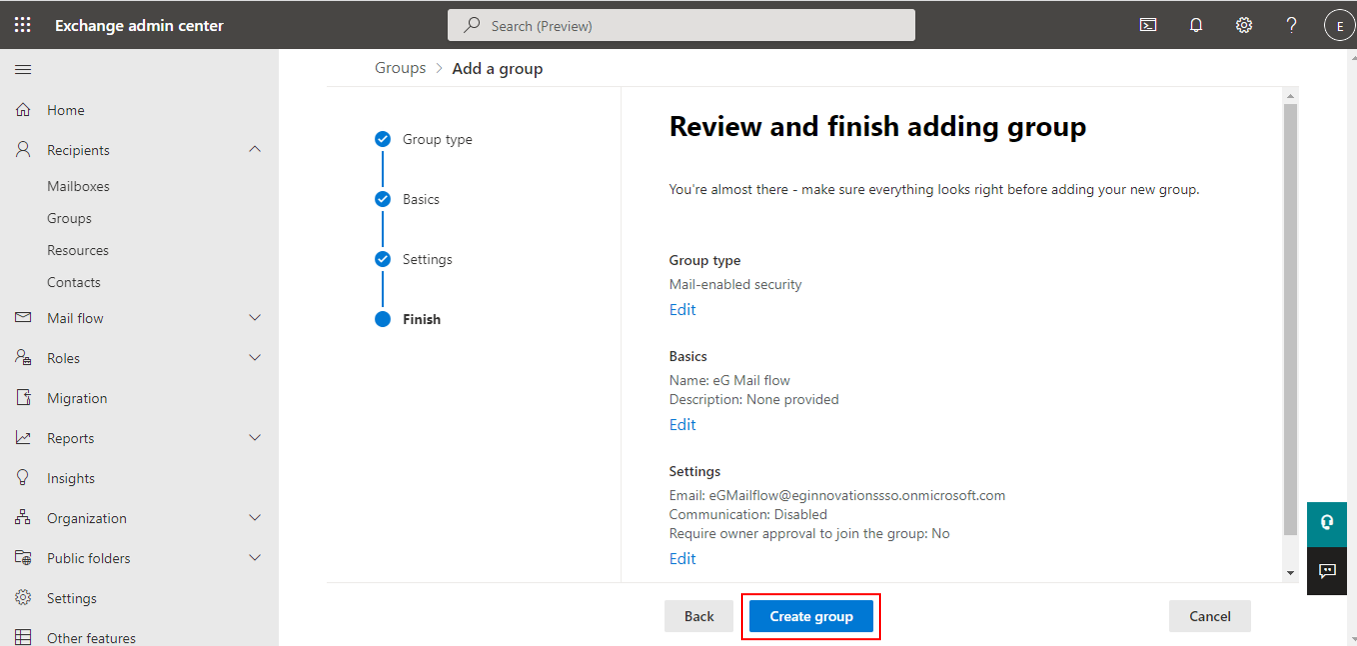The image size is (1357, 646).
Task: Click the search magnifier icon
Action: tap(472, 25)
